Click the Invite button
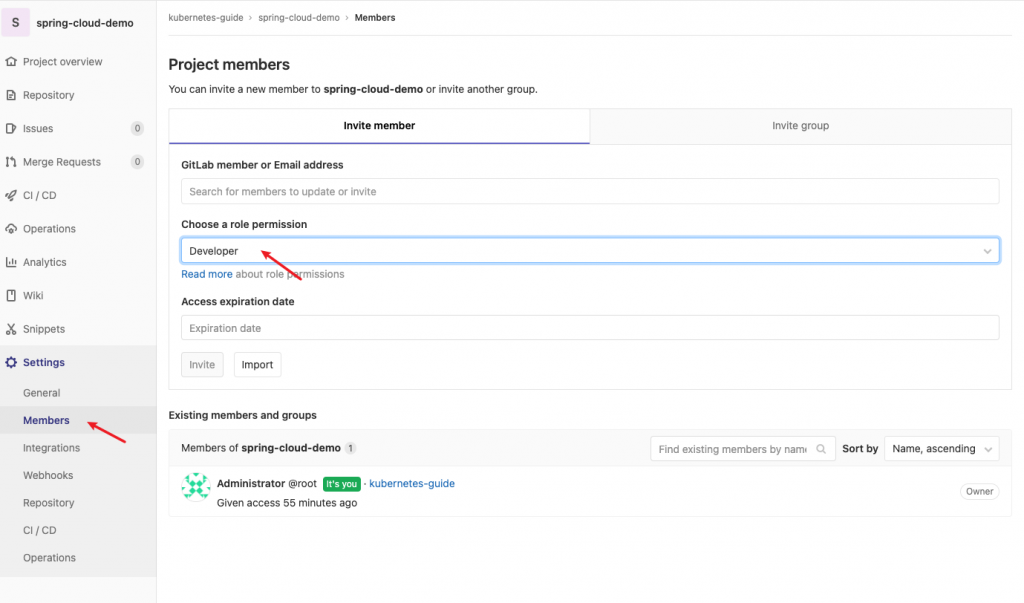 [x=202, y=365]
